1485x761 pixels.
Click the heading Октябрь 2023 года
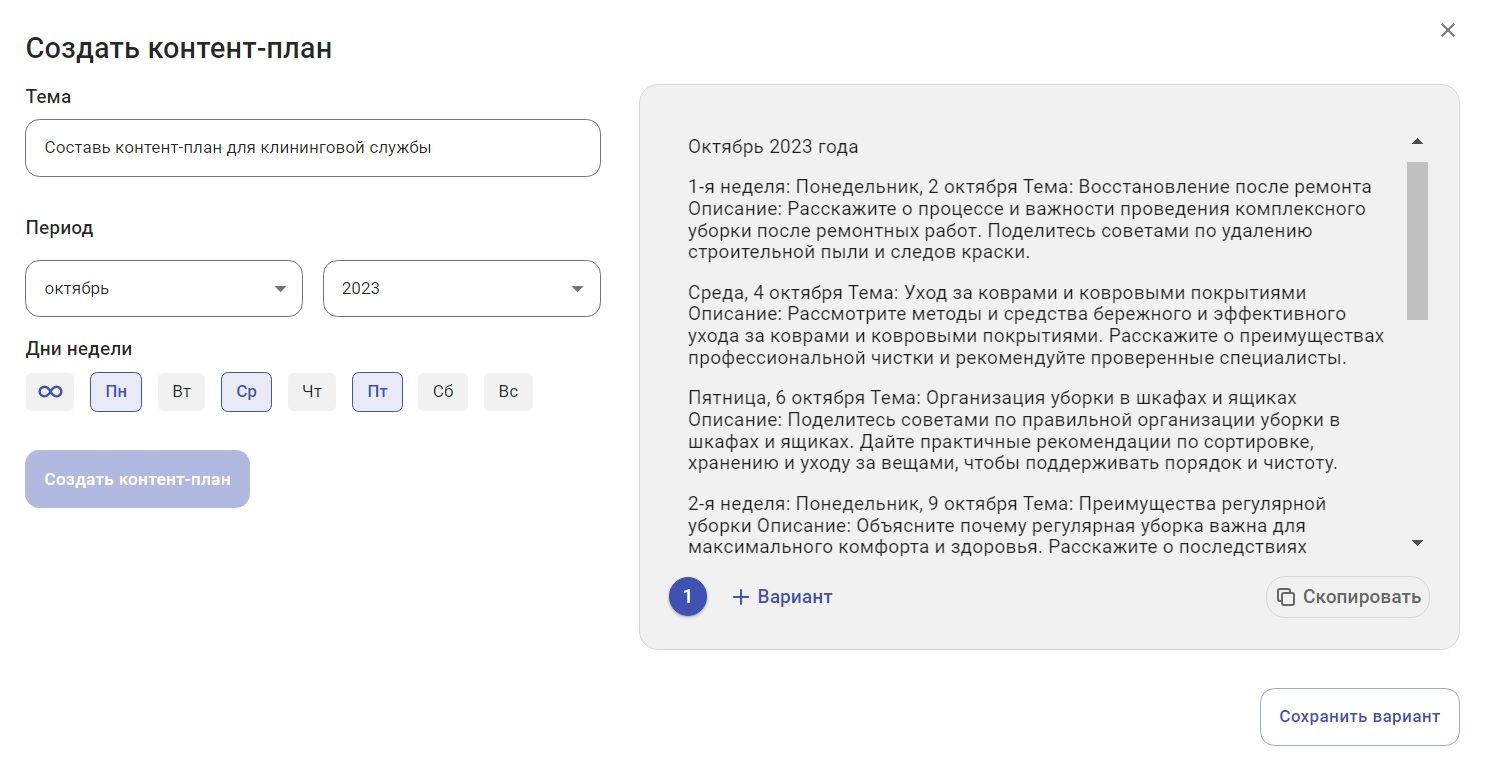(773, 147)
